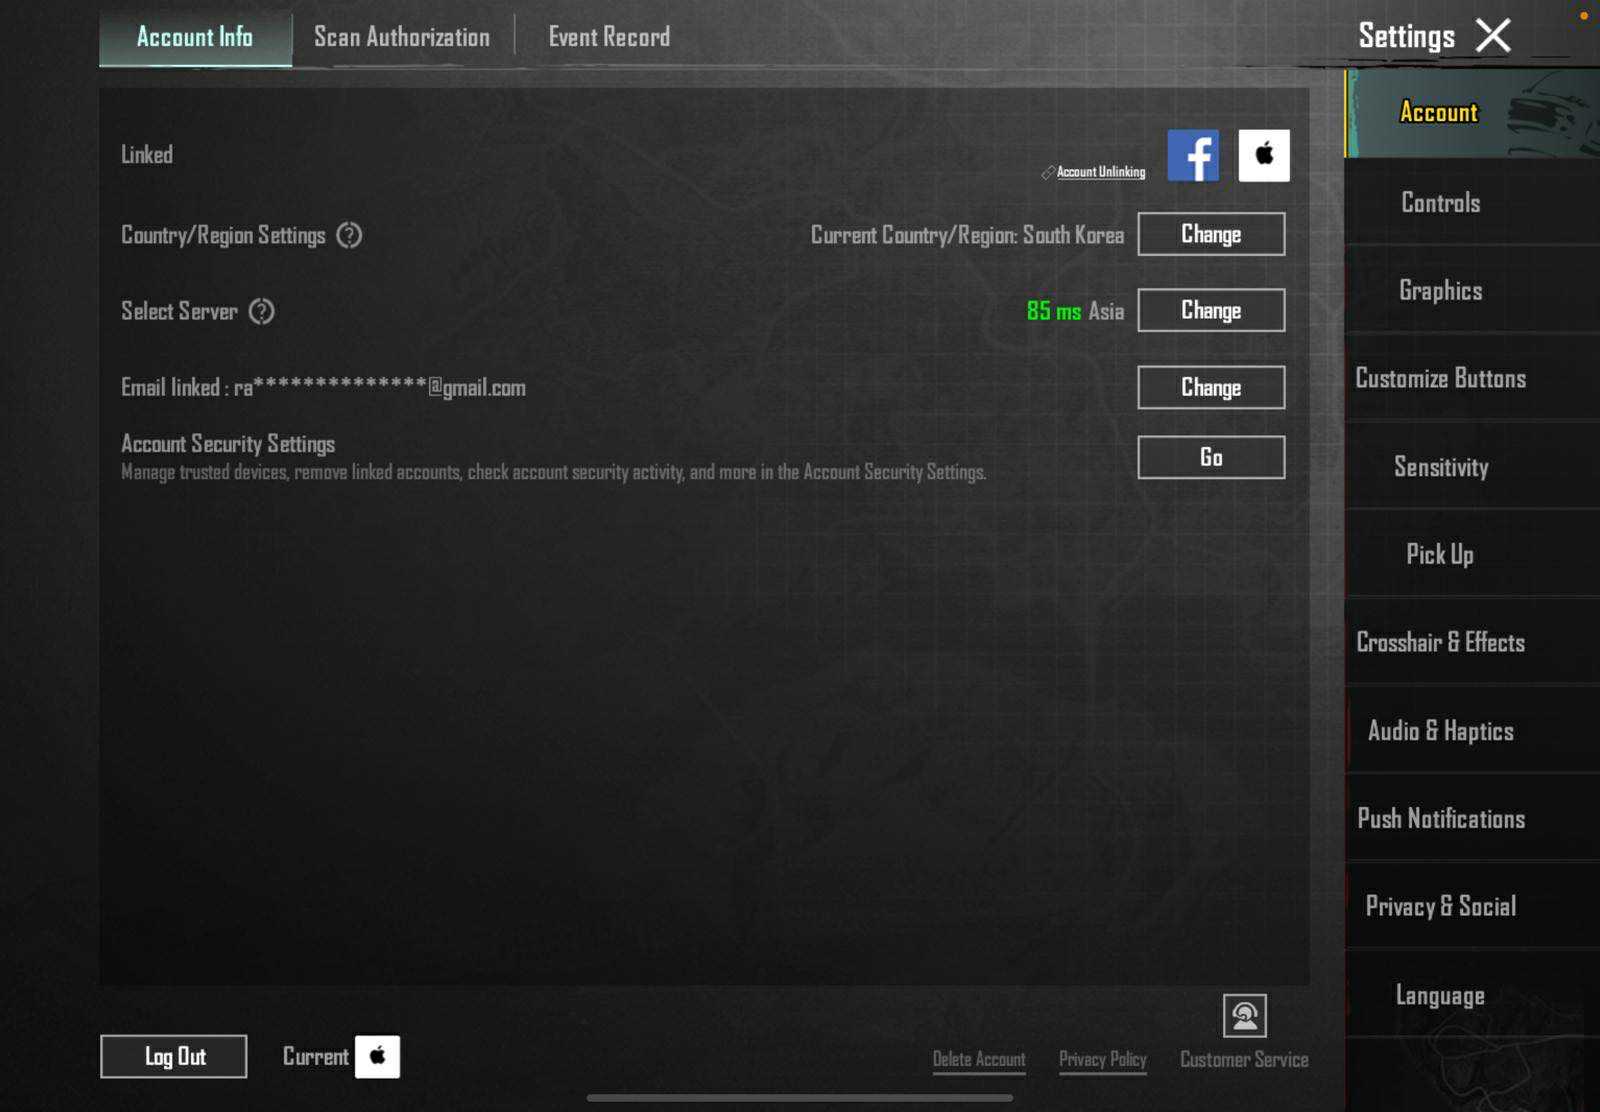
Task: Click the 'Email linked' gmail address text
Action: 323,388
